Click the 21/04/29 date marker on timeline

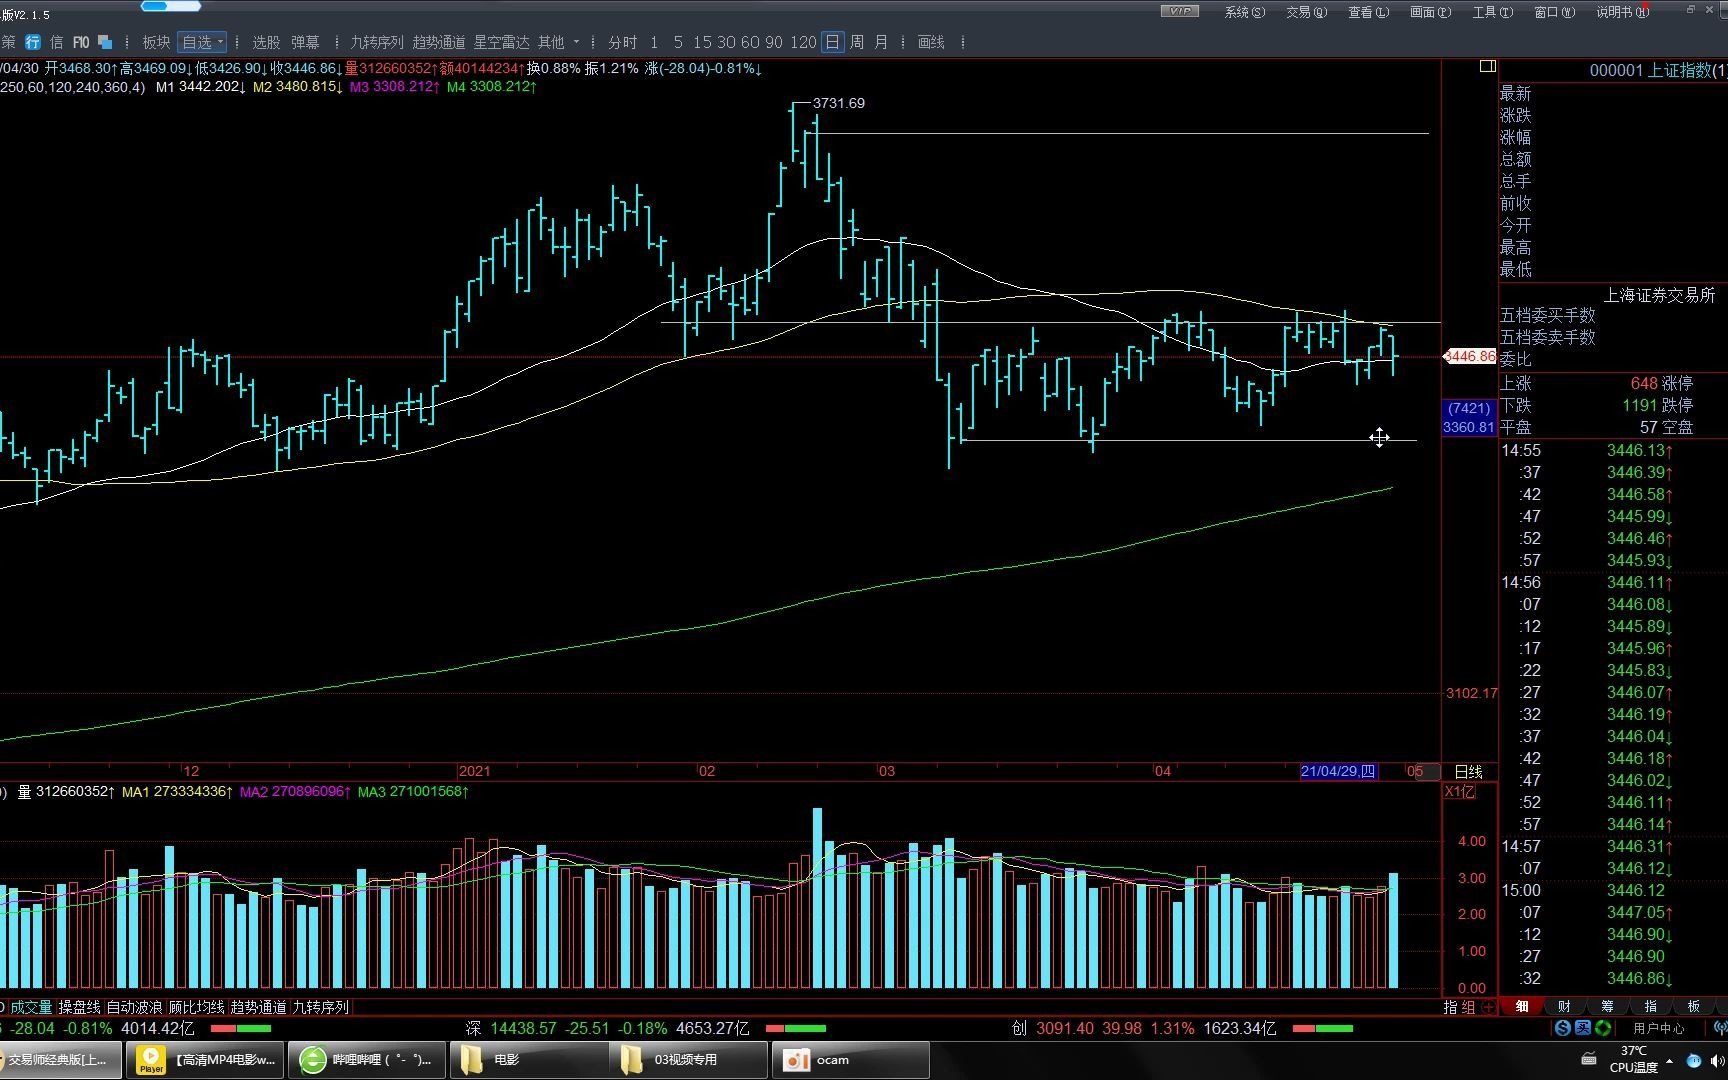[x=1338, y=771]
